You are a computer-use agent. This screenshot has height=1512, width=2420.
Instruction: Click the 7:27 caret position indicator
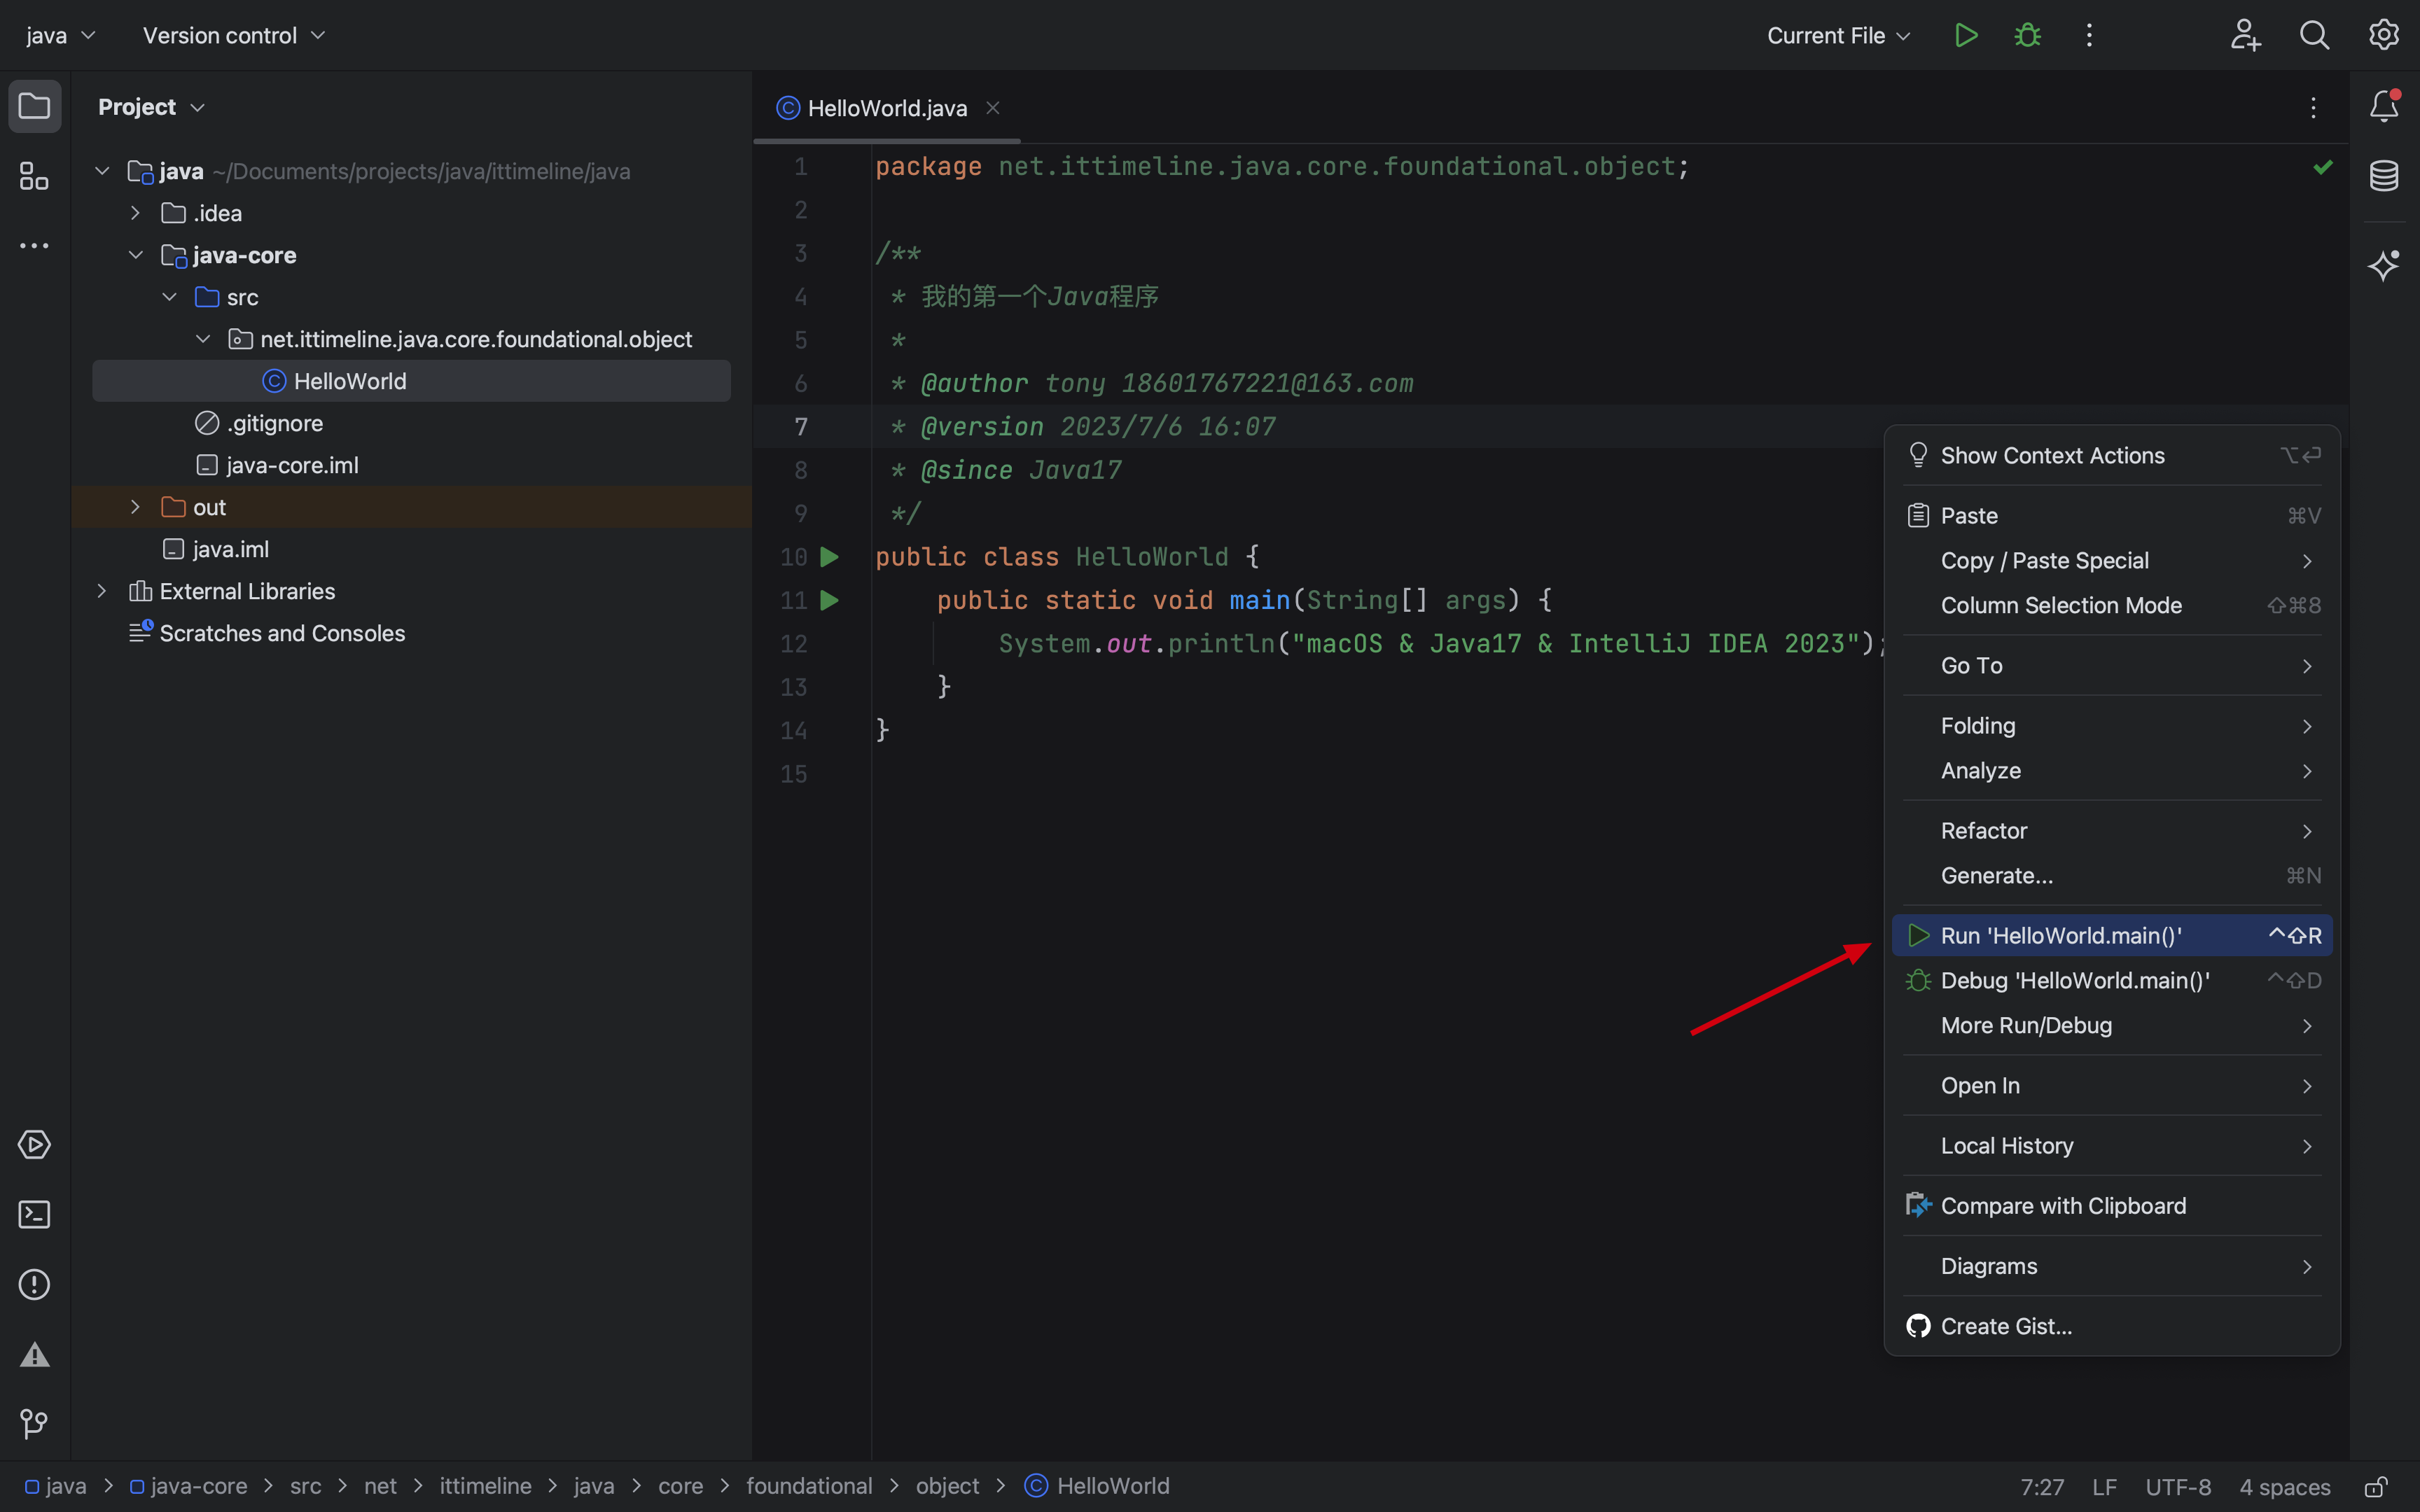pyautogui.click(x=2042, y=1487)
